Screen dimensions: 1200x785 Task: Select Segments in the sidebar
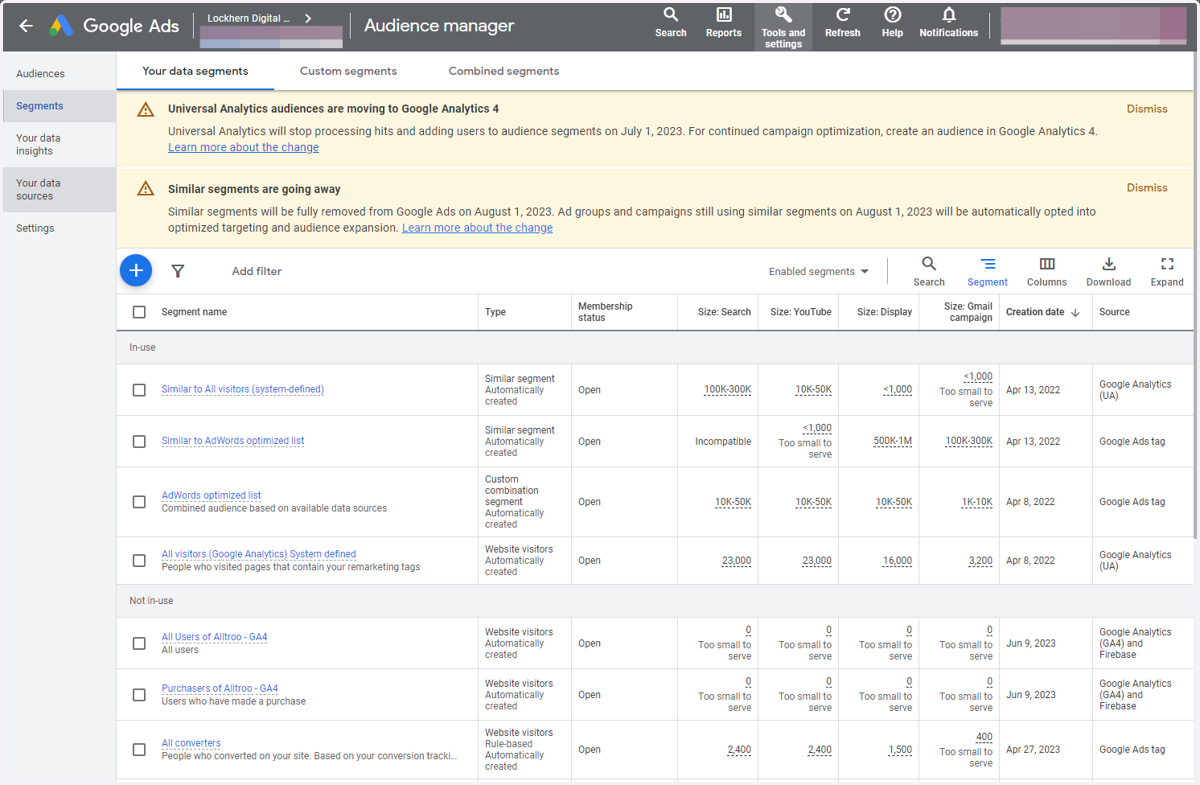(x=58, y=106)
